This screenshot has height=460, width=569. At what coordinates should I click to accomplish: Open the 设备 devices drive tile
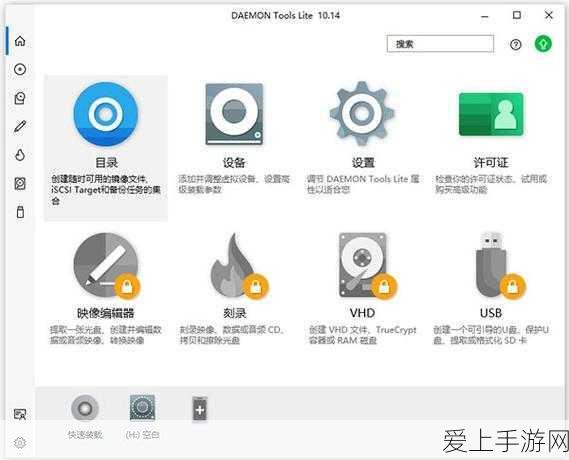(234, 114)
